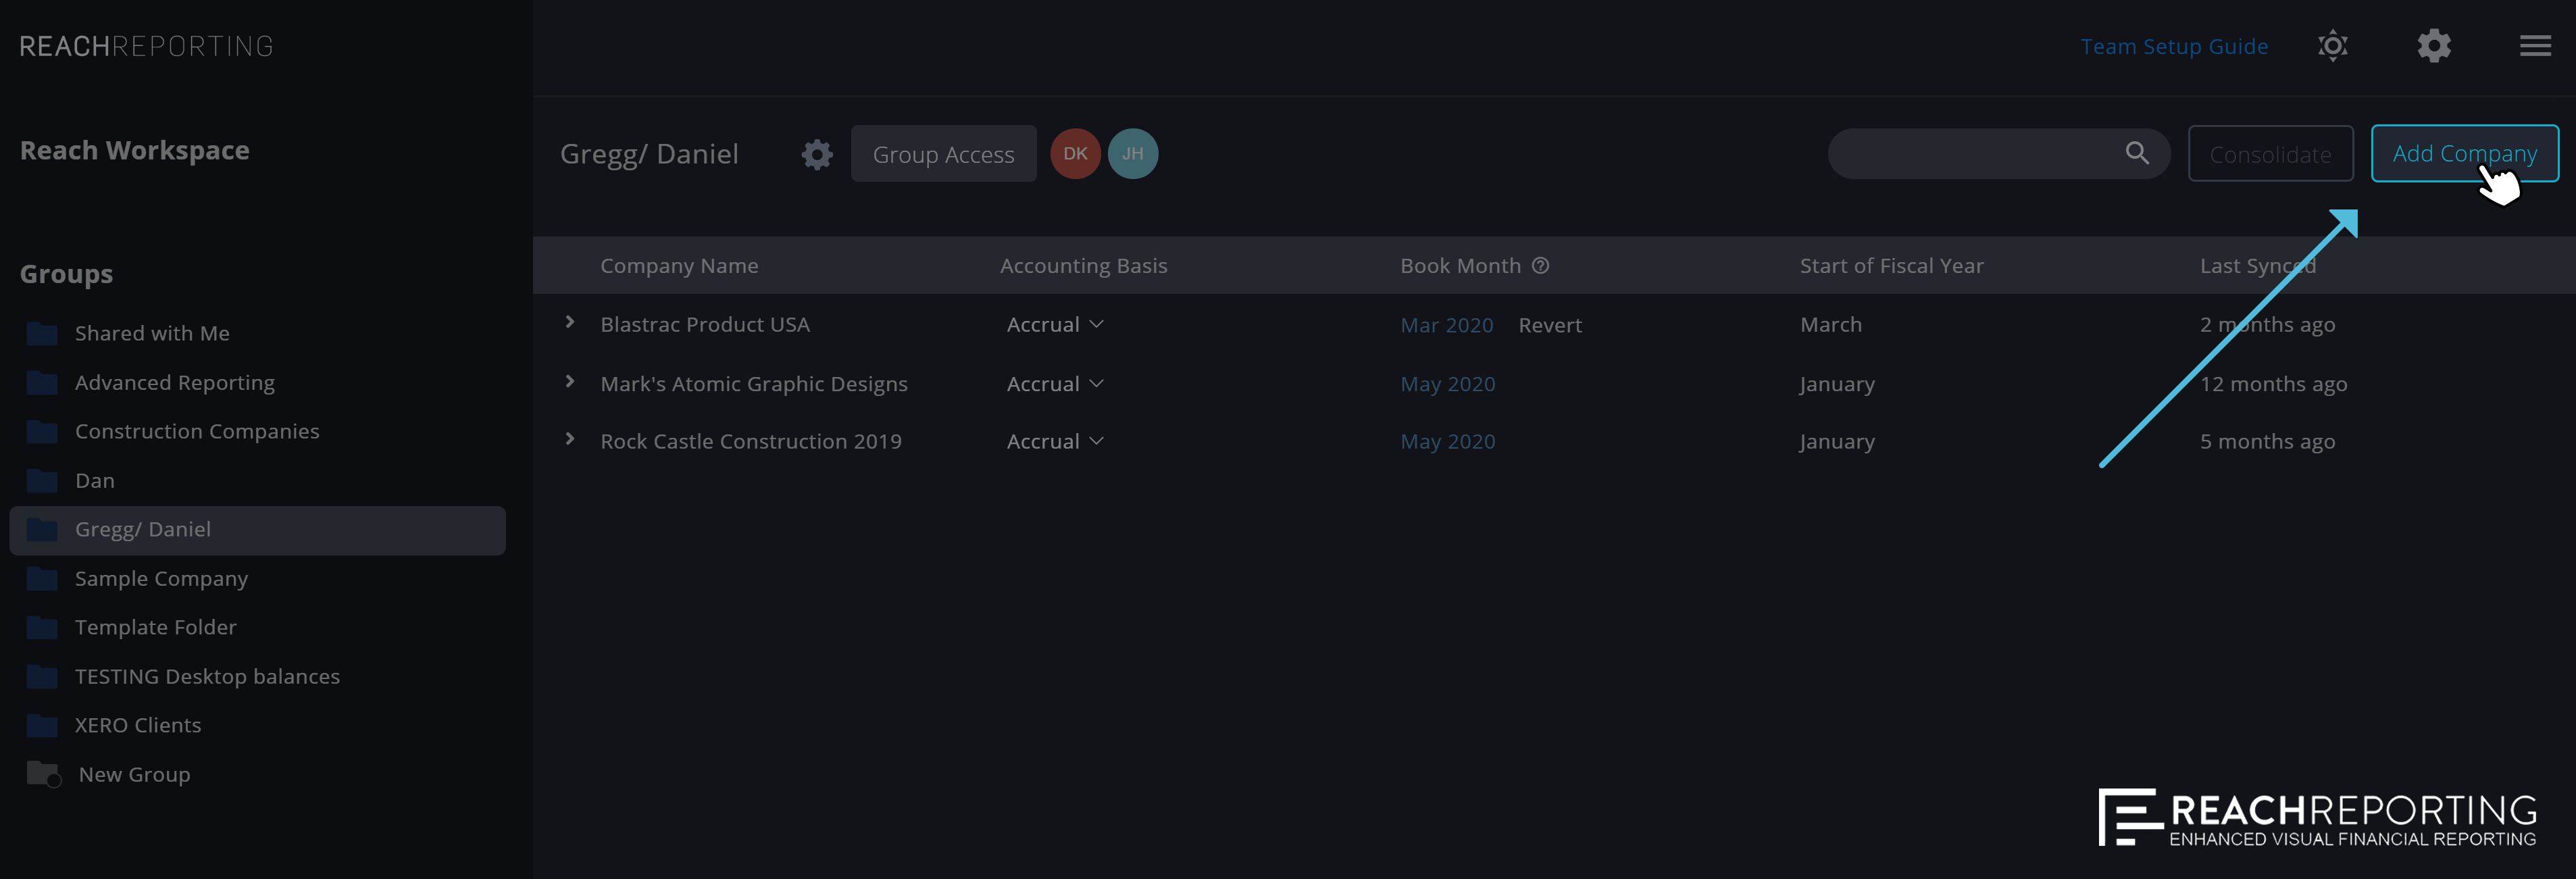The height and width of the screenshot is (879, 2576).
Task: Expand the Rock Castle Construction 2019 row
Action: (570, 438)
